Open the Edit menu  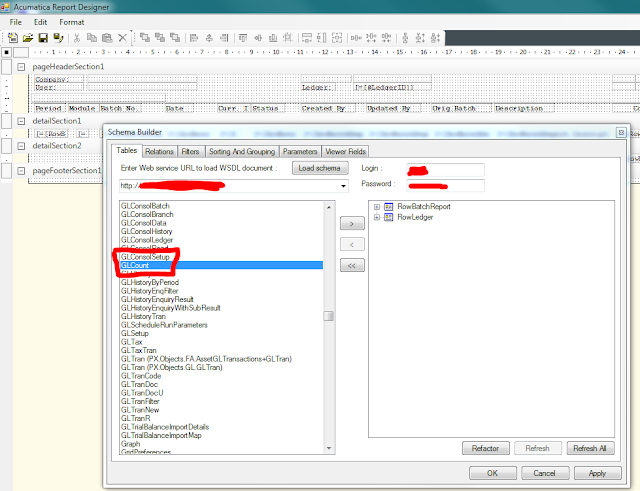click(x=40, y=22)
